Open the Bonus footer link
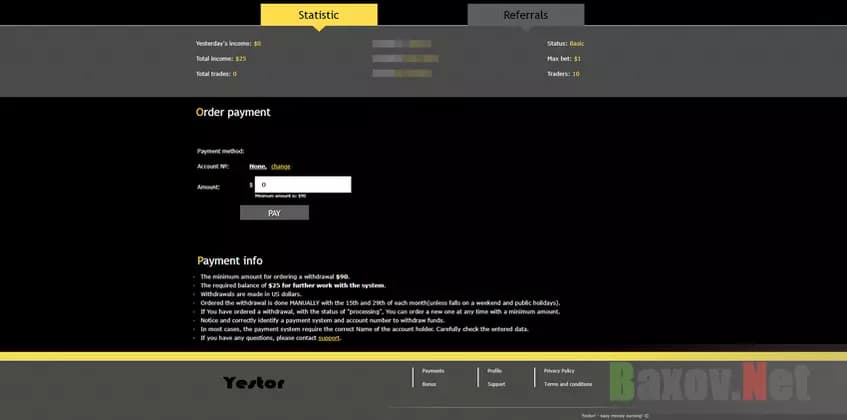Viewport: 847px width, 420px height. (x=428, y=384)
